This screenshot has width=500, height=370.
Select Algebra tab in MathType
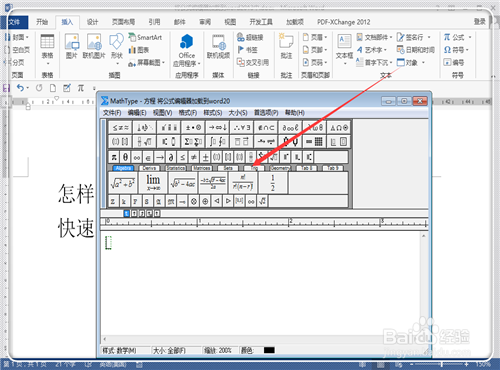click(x=123, y=168)
